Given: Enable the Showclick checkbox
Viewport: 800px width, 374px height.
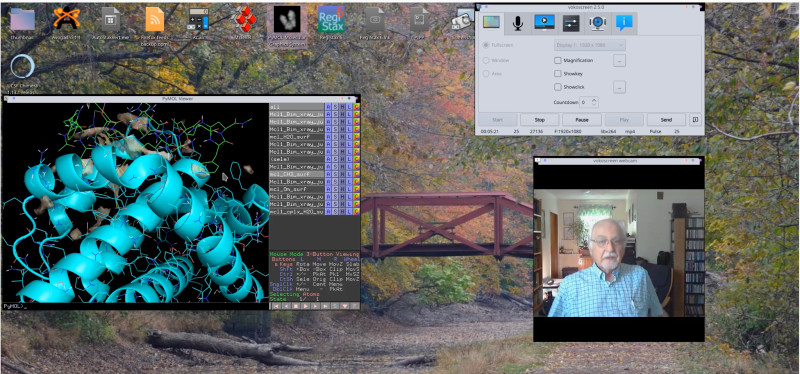Looking at the screenshot, I should (558, 87).
